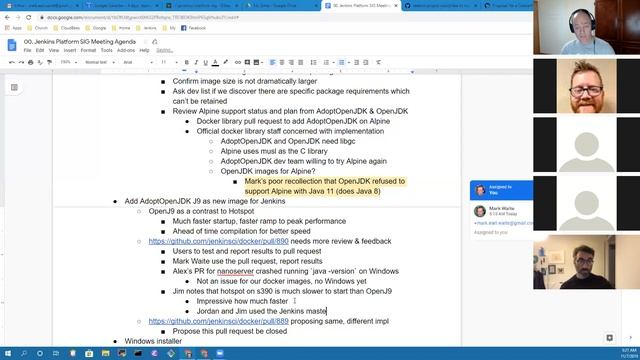Open Task View on the taskbar

(56, 353)
